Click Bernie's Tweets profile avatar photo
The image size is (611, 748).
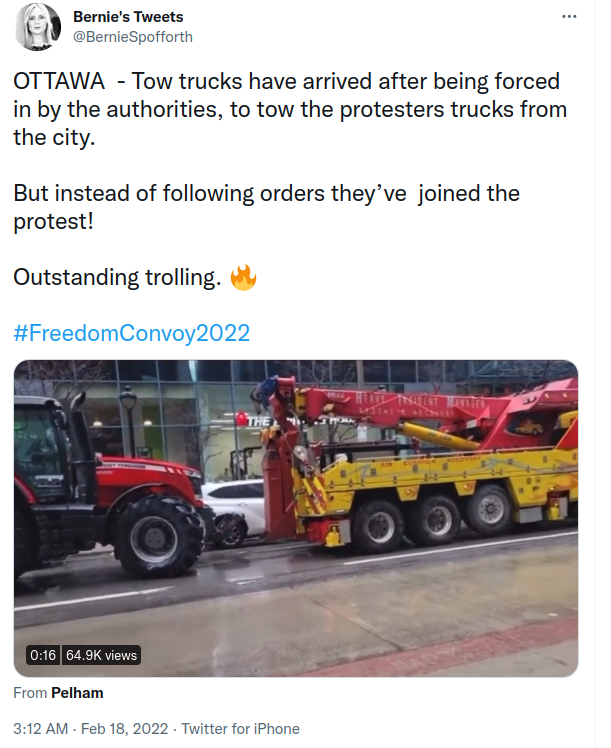[38, 26]
